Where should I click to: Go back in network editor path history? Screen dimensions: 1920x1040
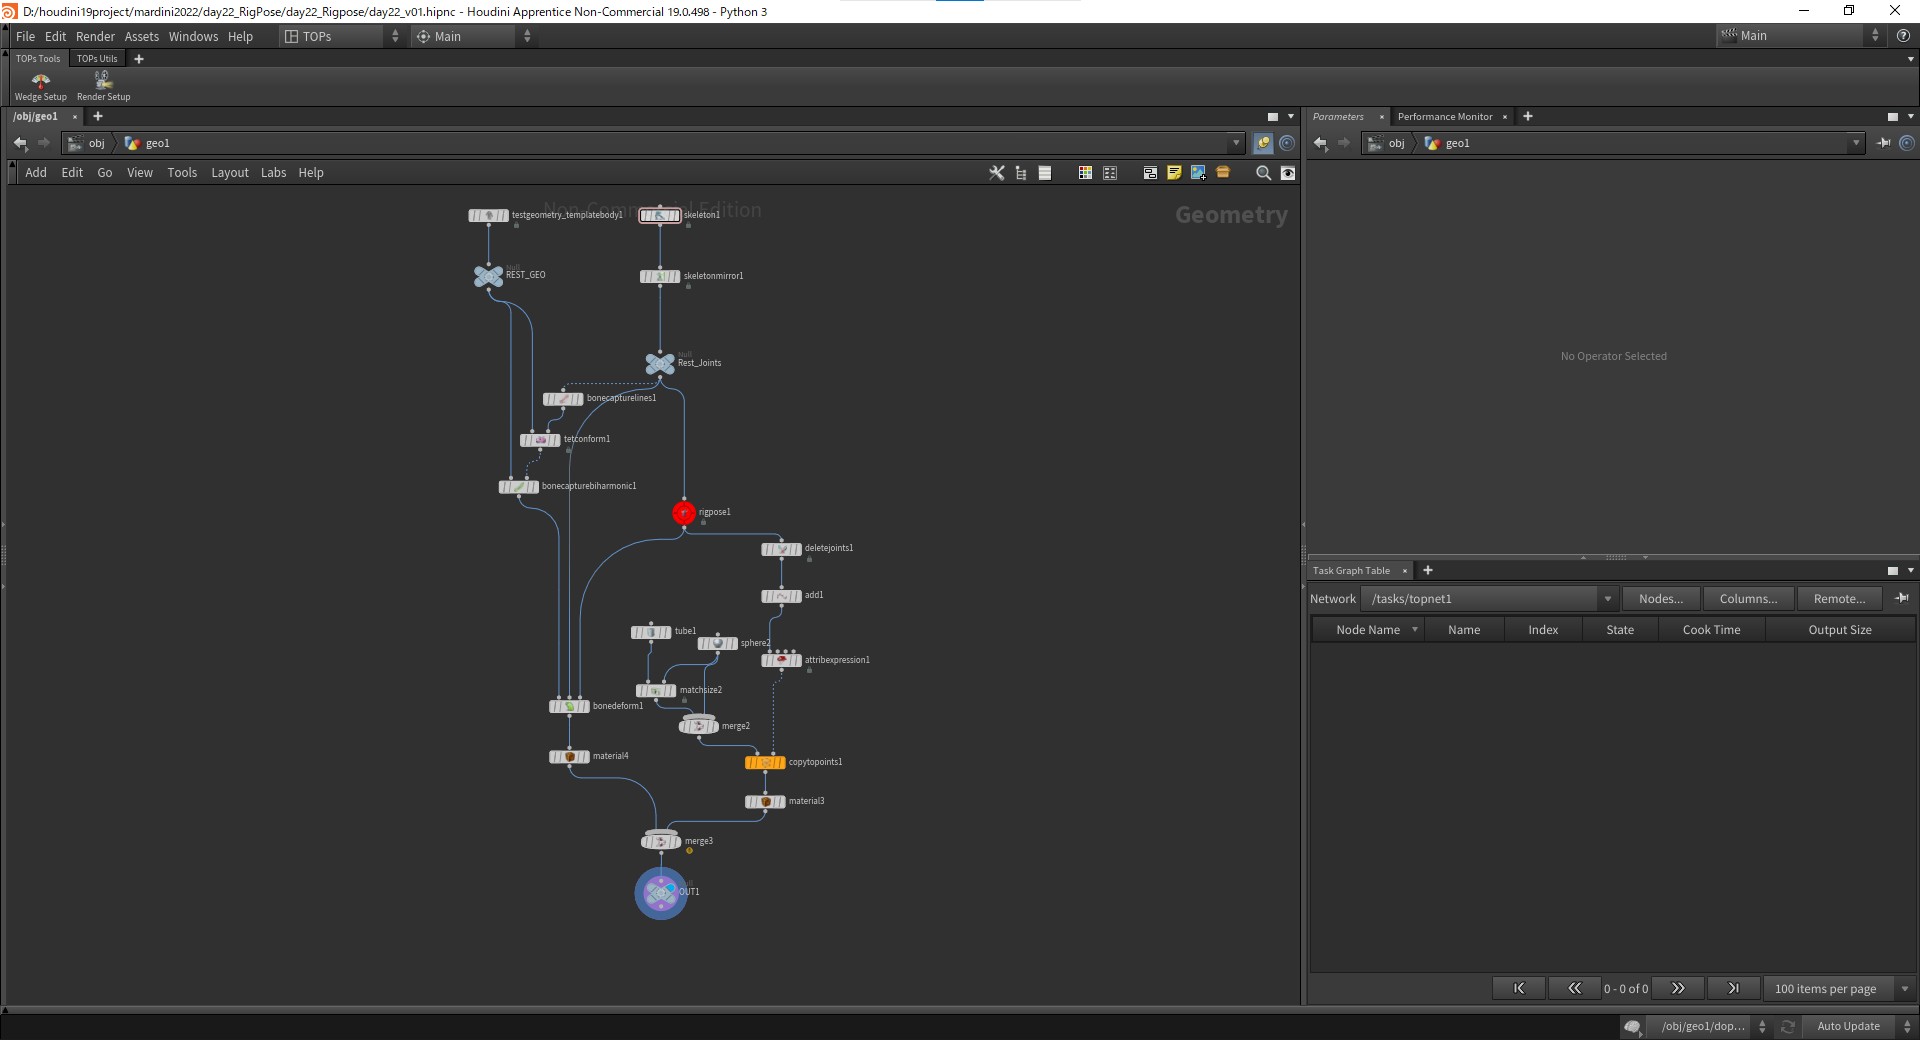(20, 143)
